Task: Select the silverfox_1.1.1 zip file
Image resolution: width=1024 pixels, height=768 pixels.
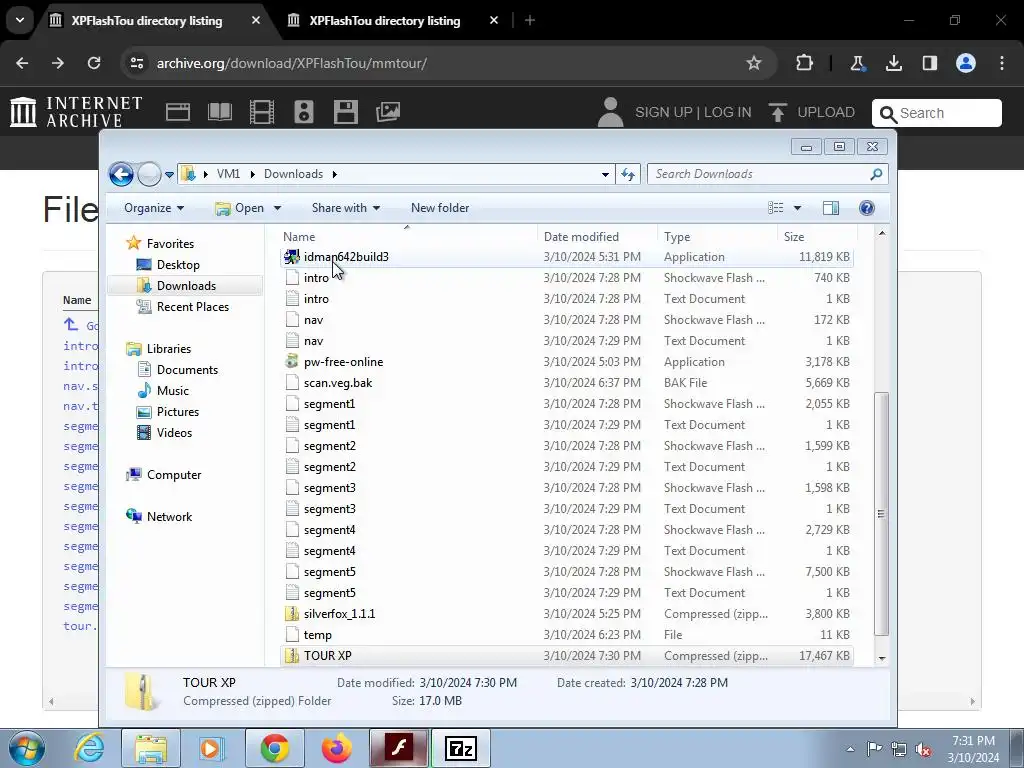Action: tap(566, 614)
